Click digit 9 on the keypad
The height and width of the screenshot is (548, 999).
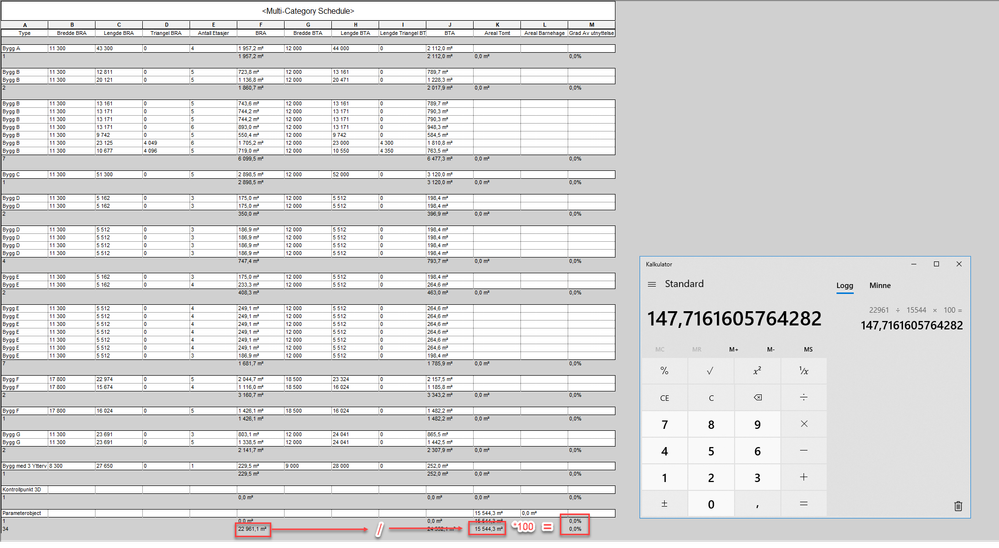tap(757, 424)
